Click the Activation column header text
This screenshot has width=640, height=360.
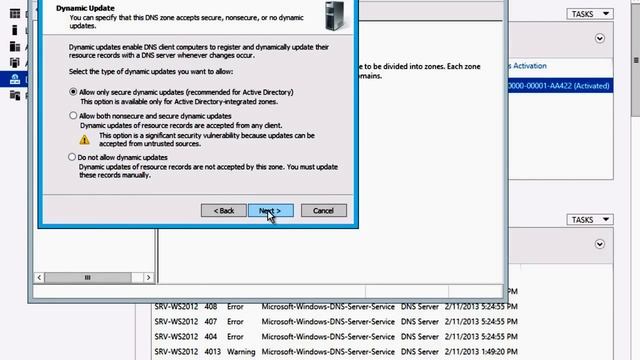(530, 66)
